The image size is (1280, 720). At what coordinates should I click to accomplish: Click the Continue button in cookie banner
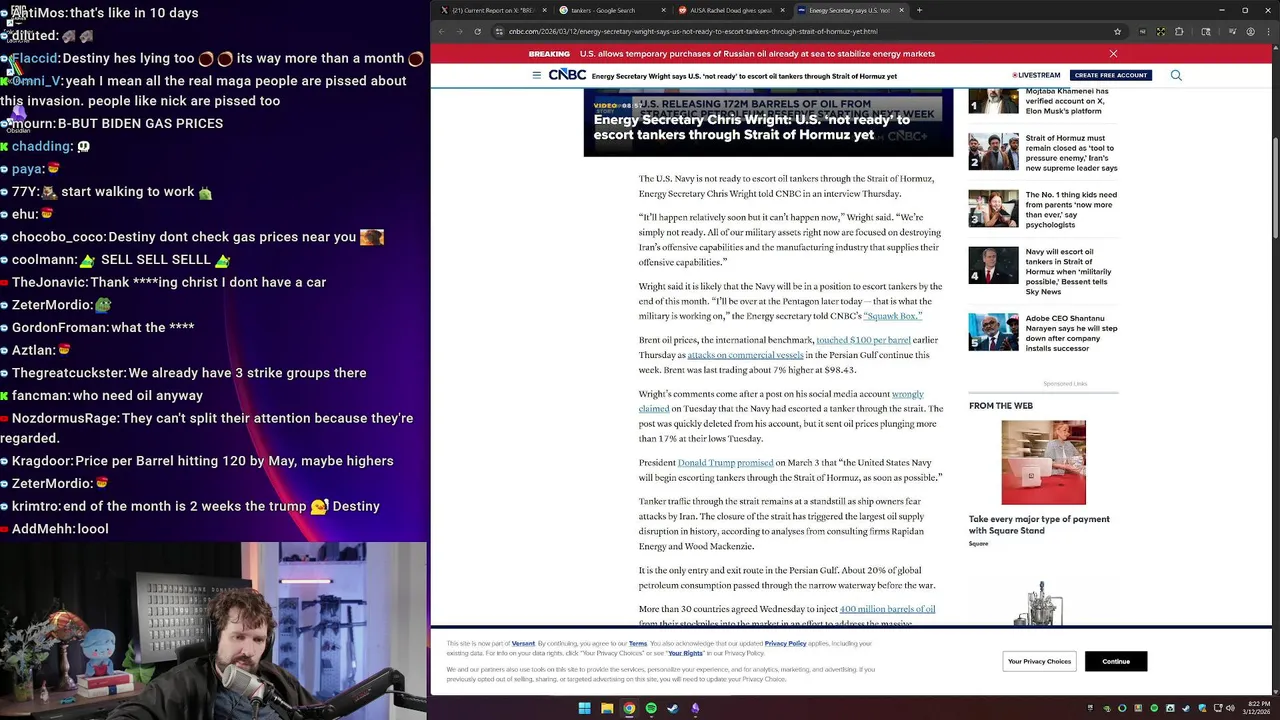1116,661
